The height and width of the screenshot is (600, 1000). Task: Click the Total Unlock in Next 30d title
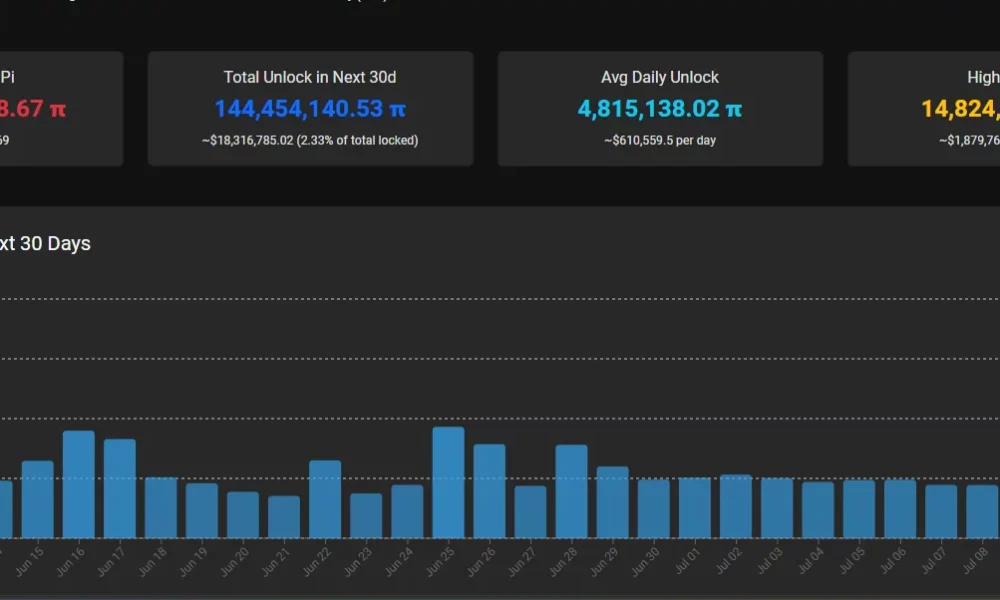tap(310, 77)
